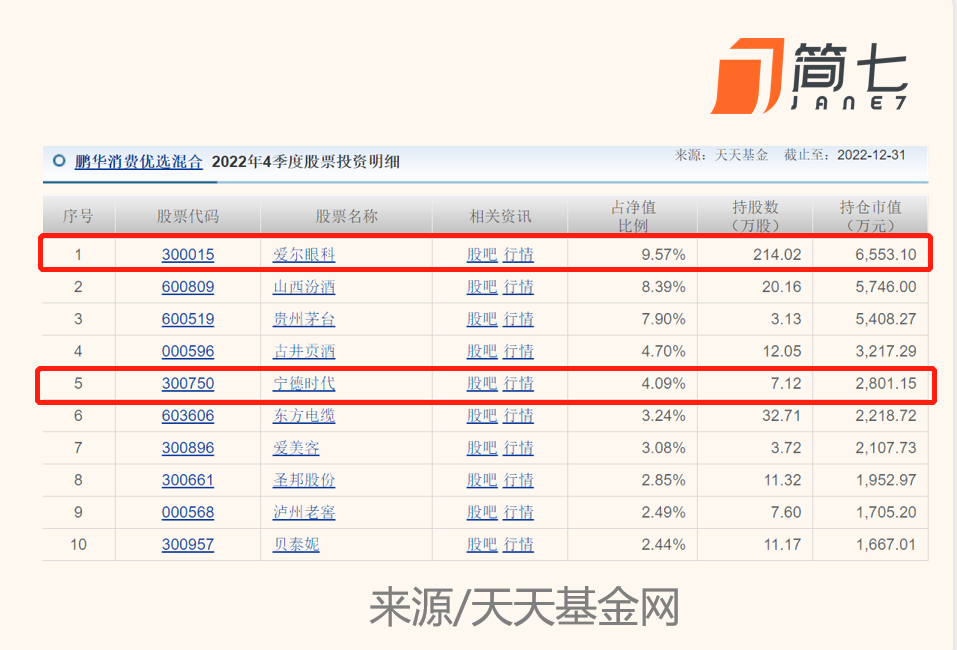This screenshot has width=957, height=650.
Task: Open 股吧 for 东方电缆 row
Action: [482, 416]
